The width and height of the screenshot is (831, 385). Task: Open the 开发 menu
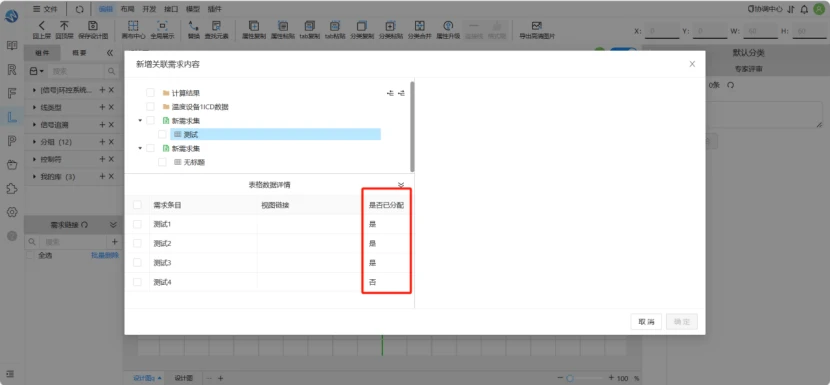149,9
